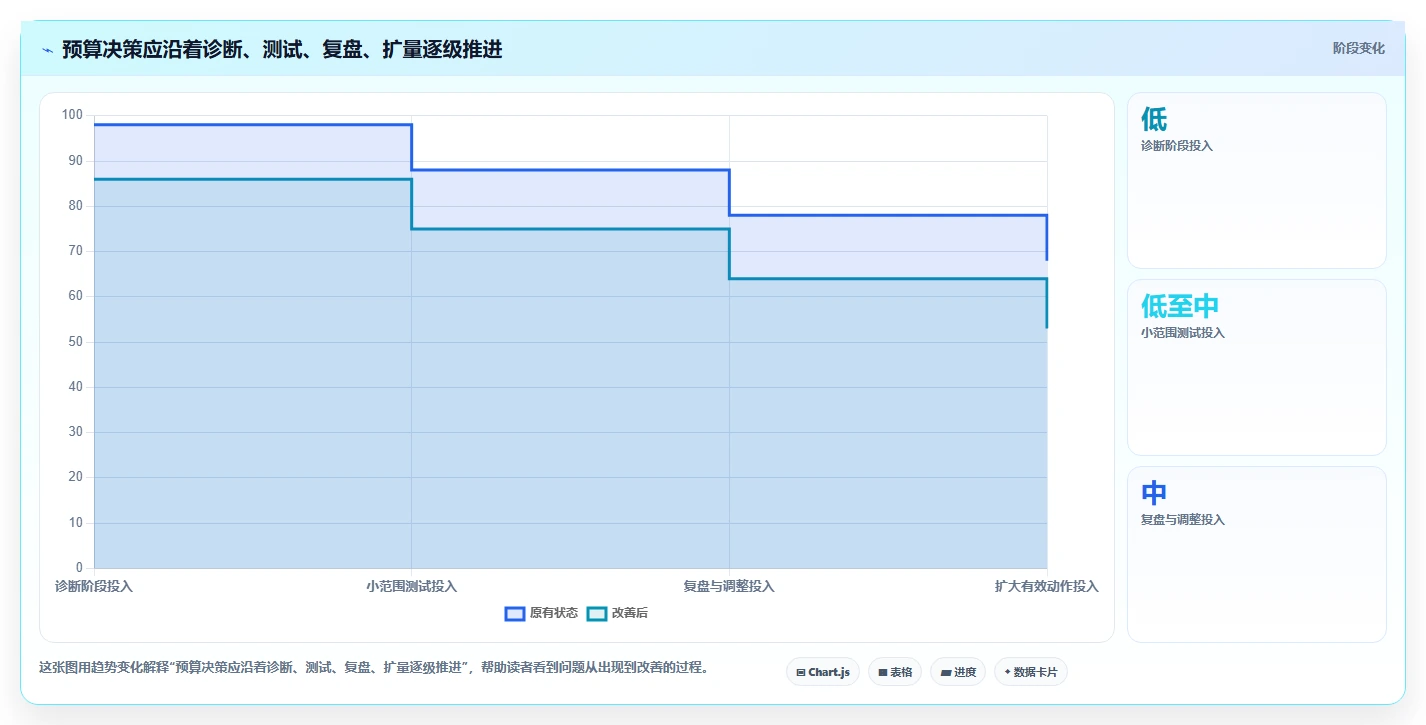Image resolution: width=1426 pixels, height=725 pixels.
Task: Click the chart description sentence below the chart
Action: tap(374, 668)
